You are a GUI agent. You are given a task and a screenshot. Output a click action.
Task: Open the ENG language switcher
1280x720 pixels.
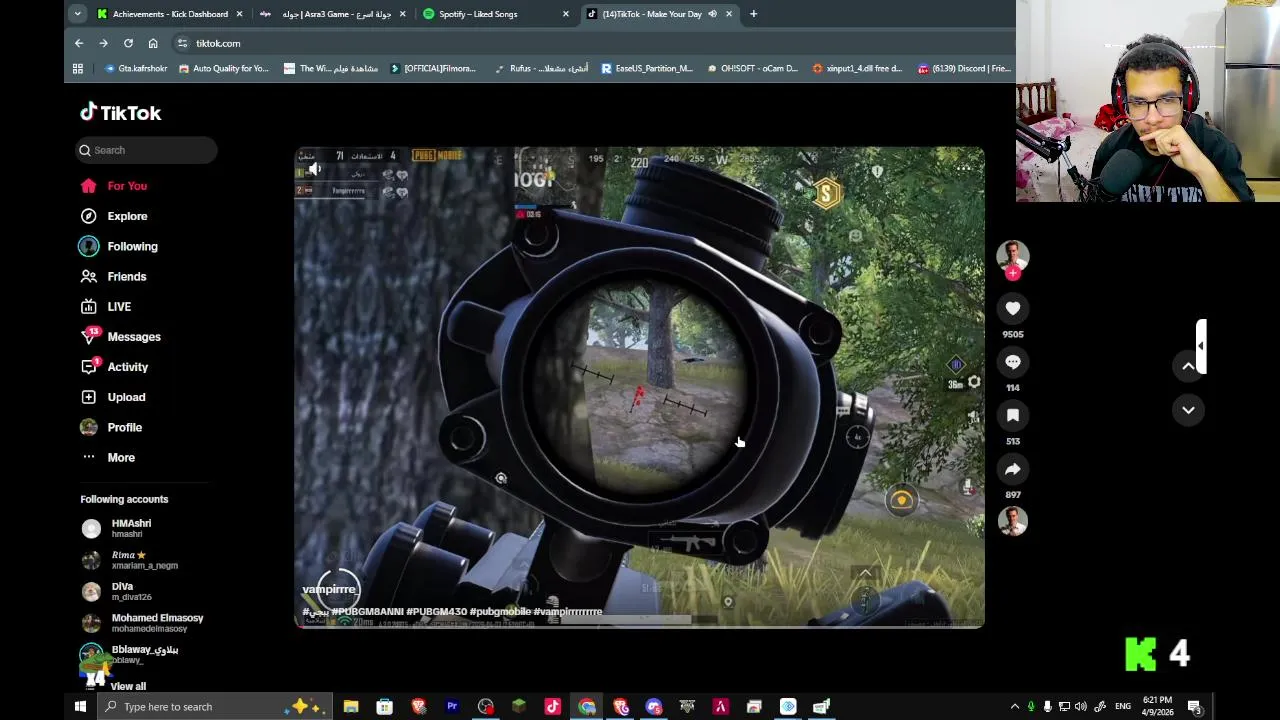(x=1123, y=706)
